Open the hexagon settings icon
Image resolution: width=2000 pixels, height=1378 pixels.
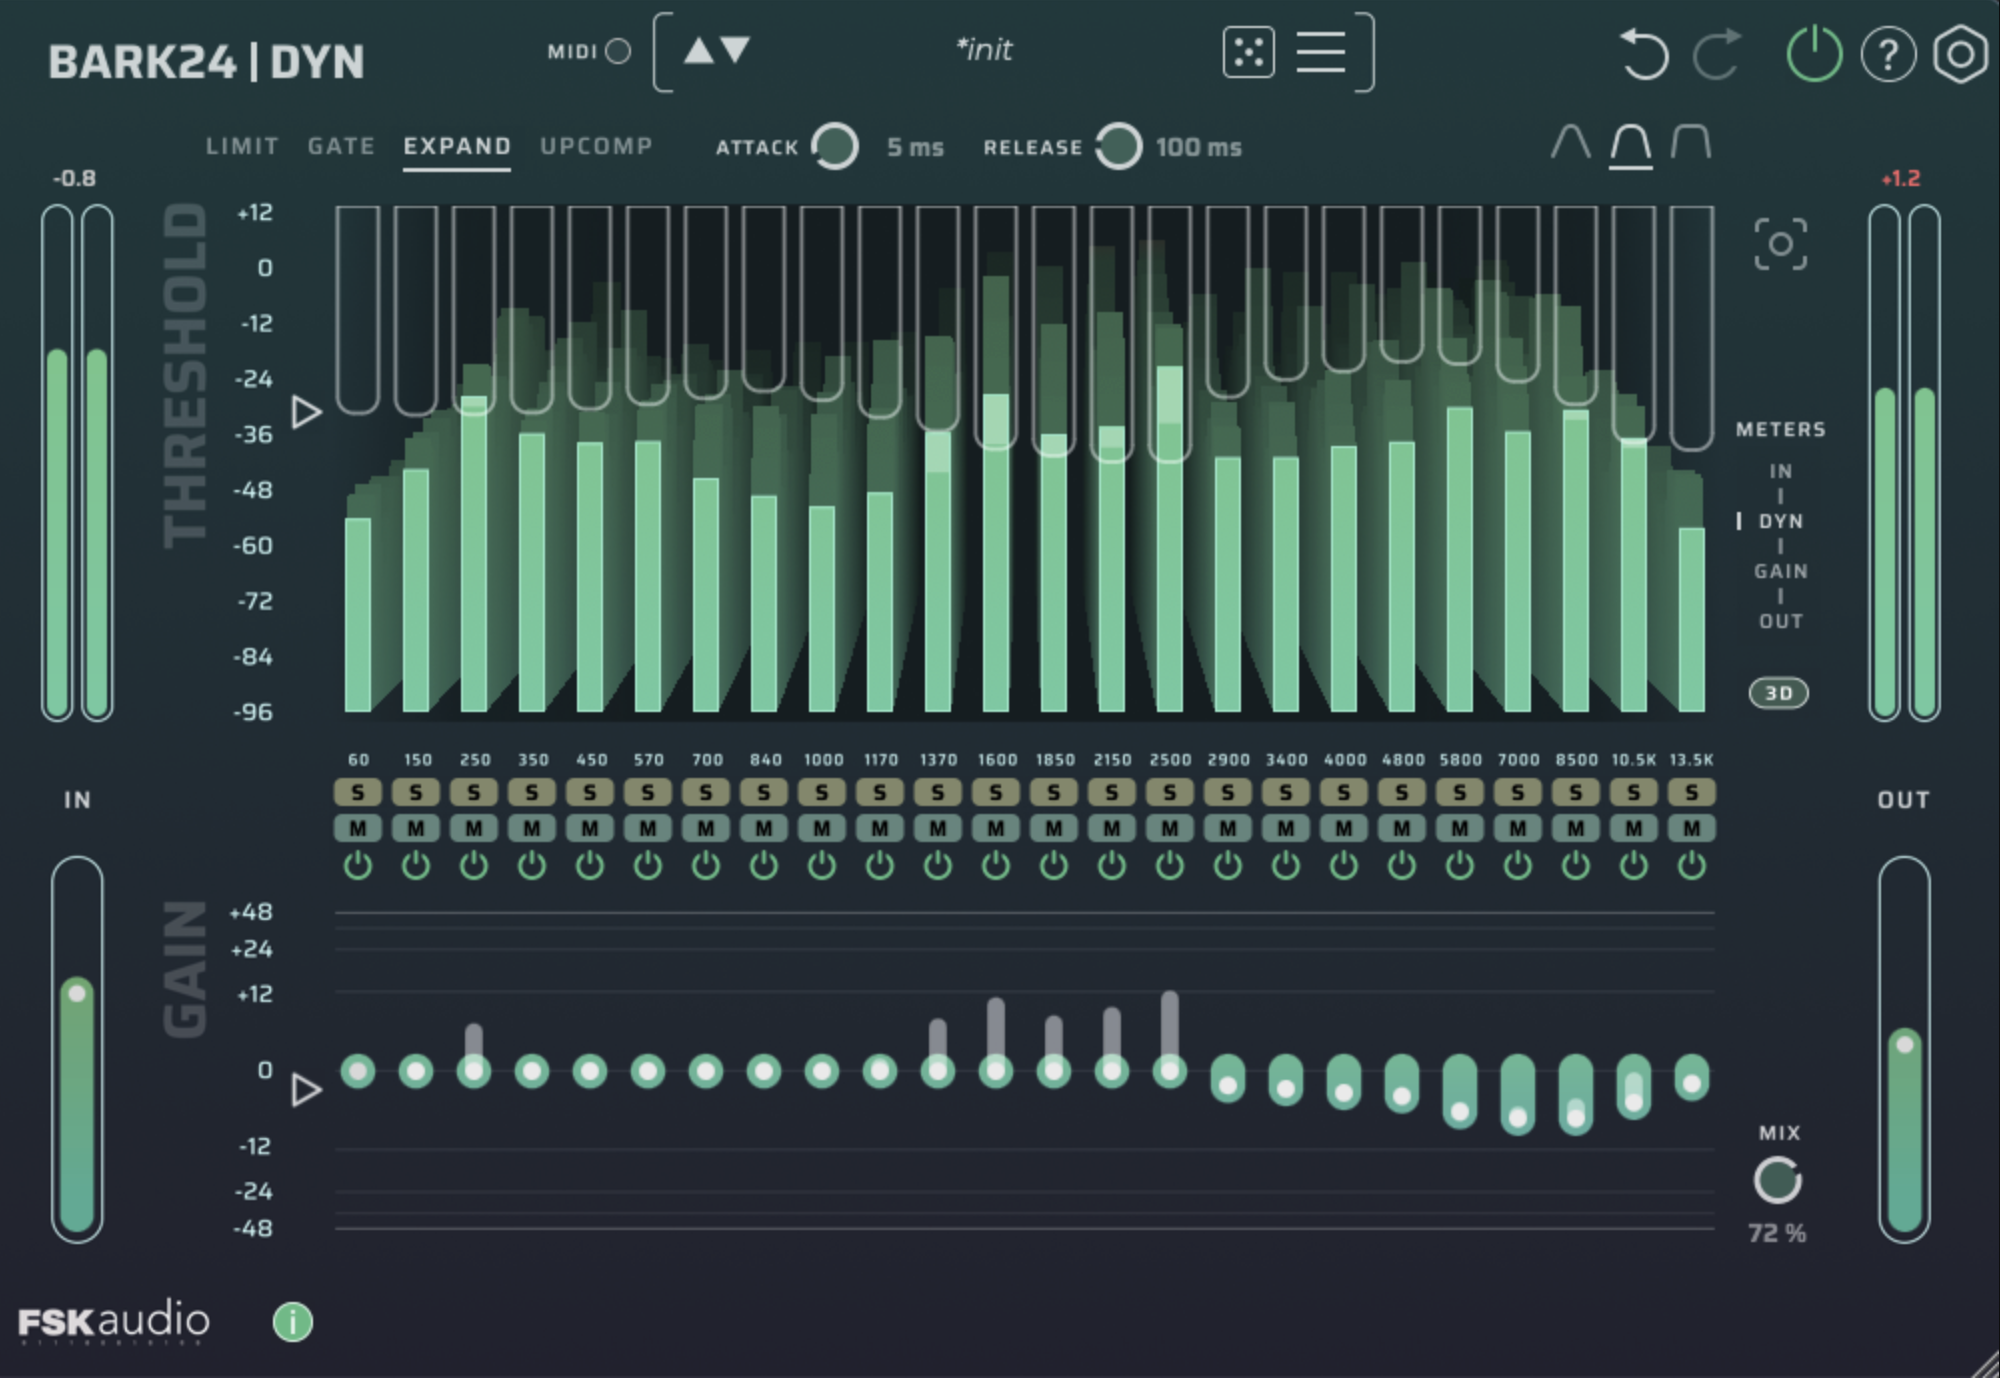point(1960,54)
